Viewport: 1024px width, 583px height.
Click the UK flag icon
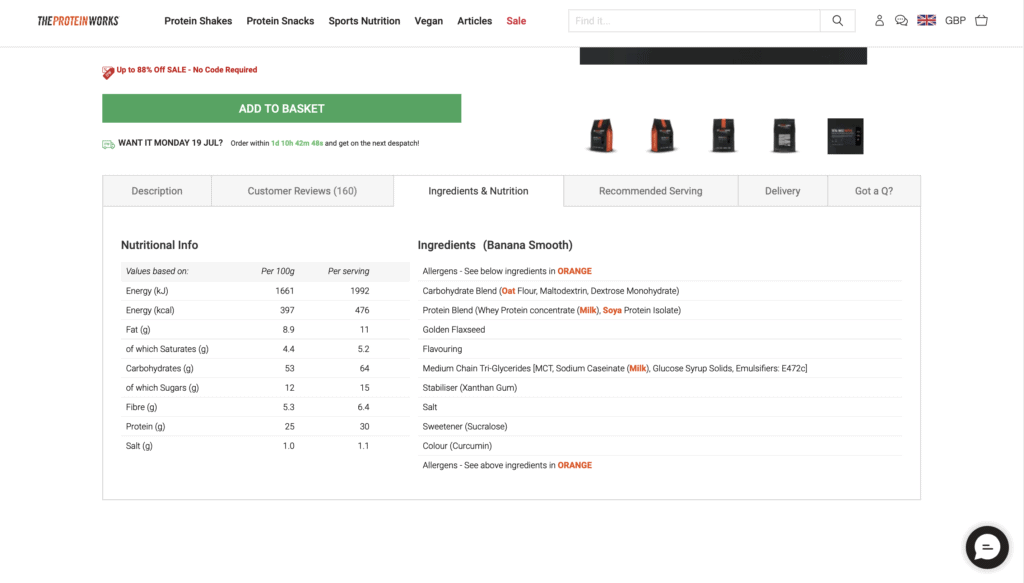(926, 20)
